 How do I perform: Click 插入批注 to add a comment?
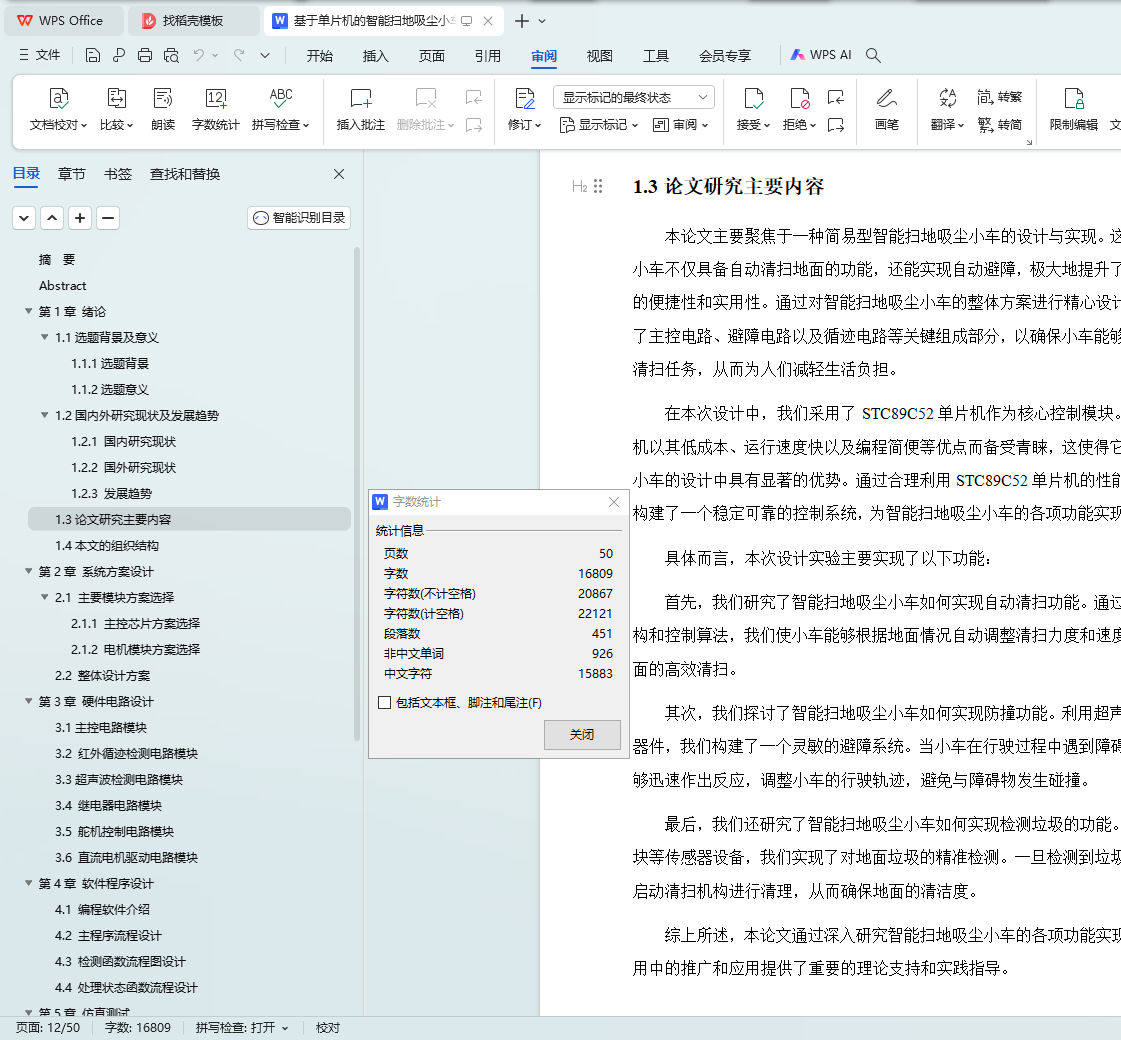coord(360,109)
